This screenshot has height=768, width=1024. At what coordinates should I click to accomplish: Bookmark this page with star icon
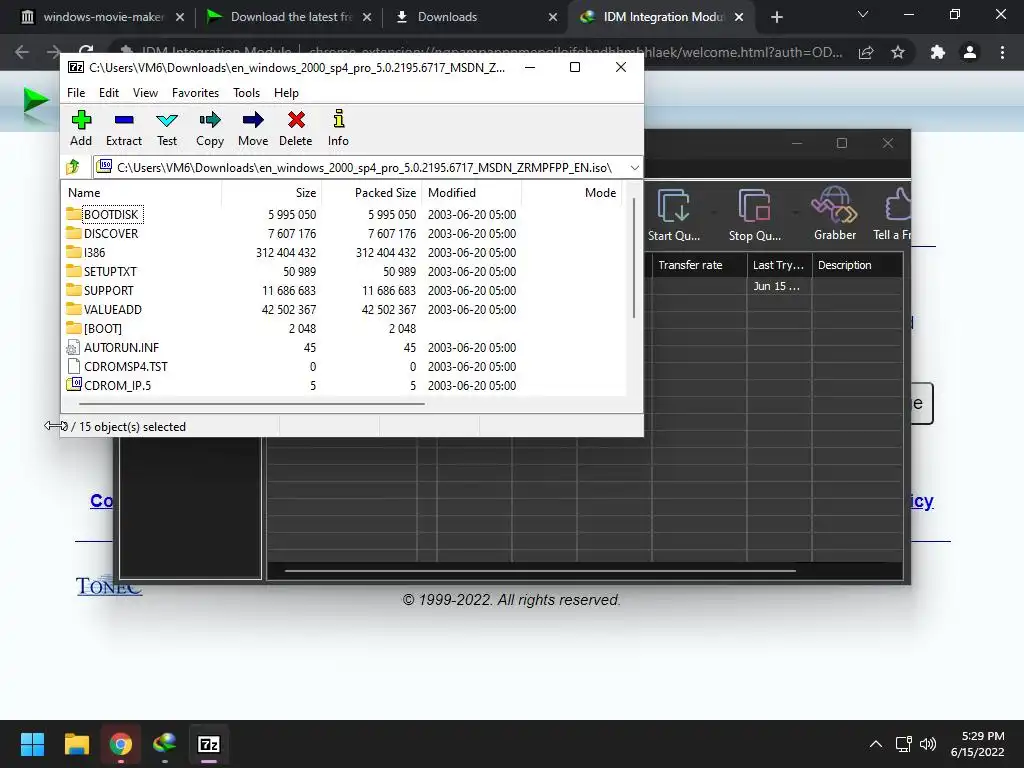(898, 52)
